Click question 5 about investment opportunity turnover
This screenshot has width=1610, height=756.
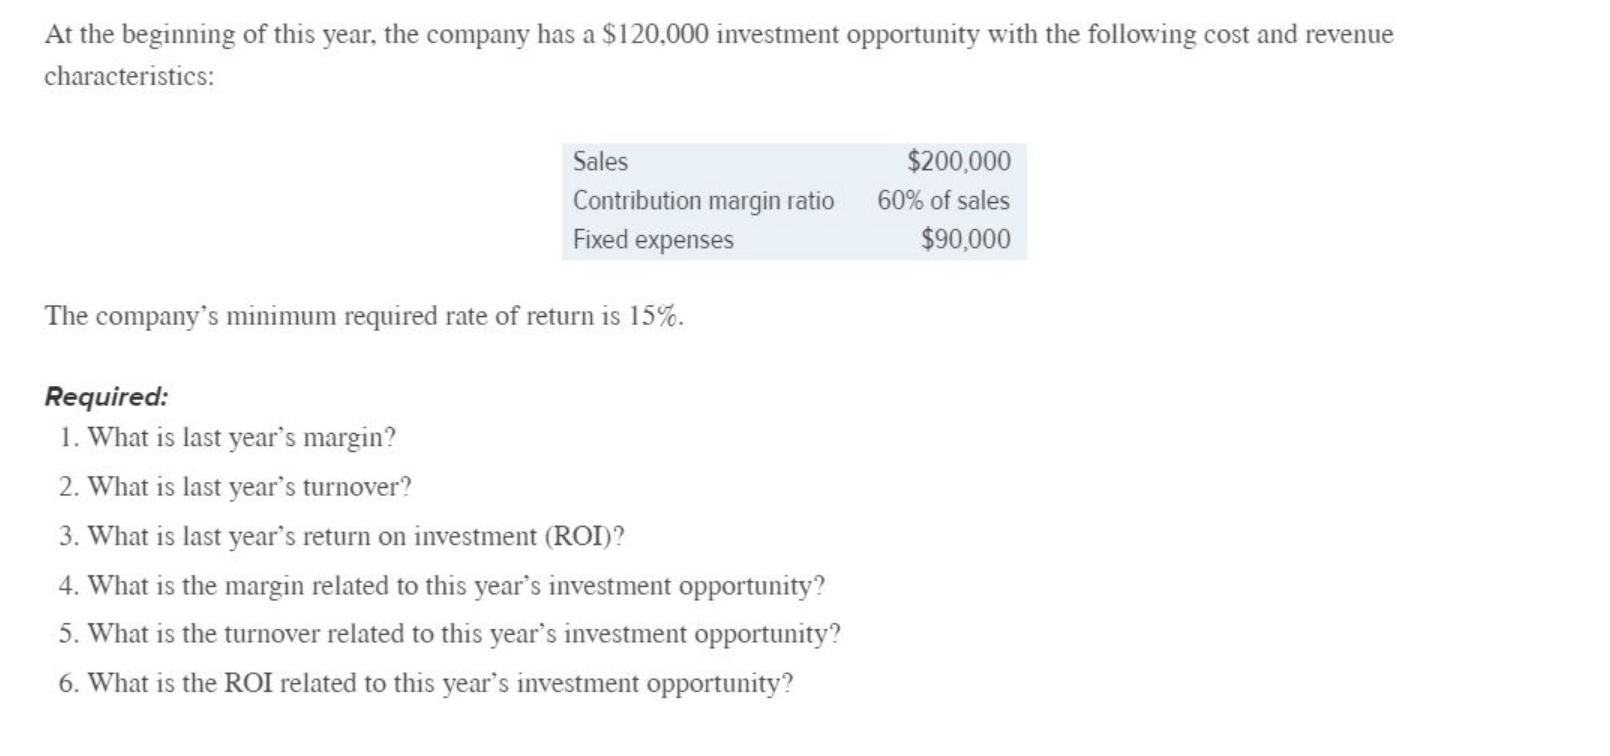click(x=450, y=634)
